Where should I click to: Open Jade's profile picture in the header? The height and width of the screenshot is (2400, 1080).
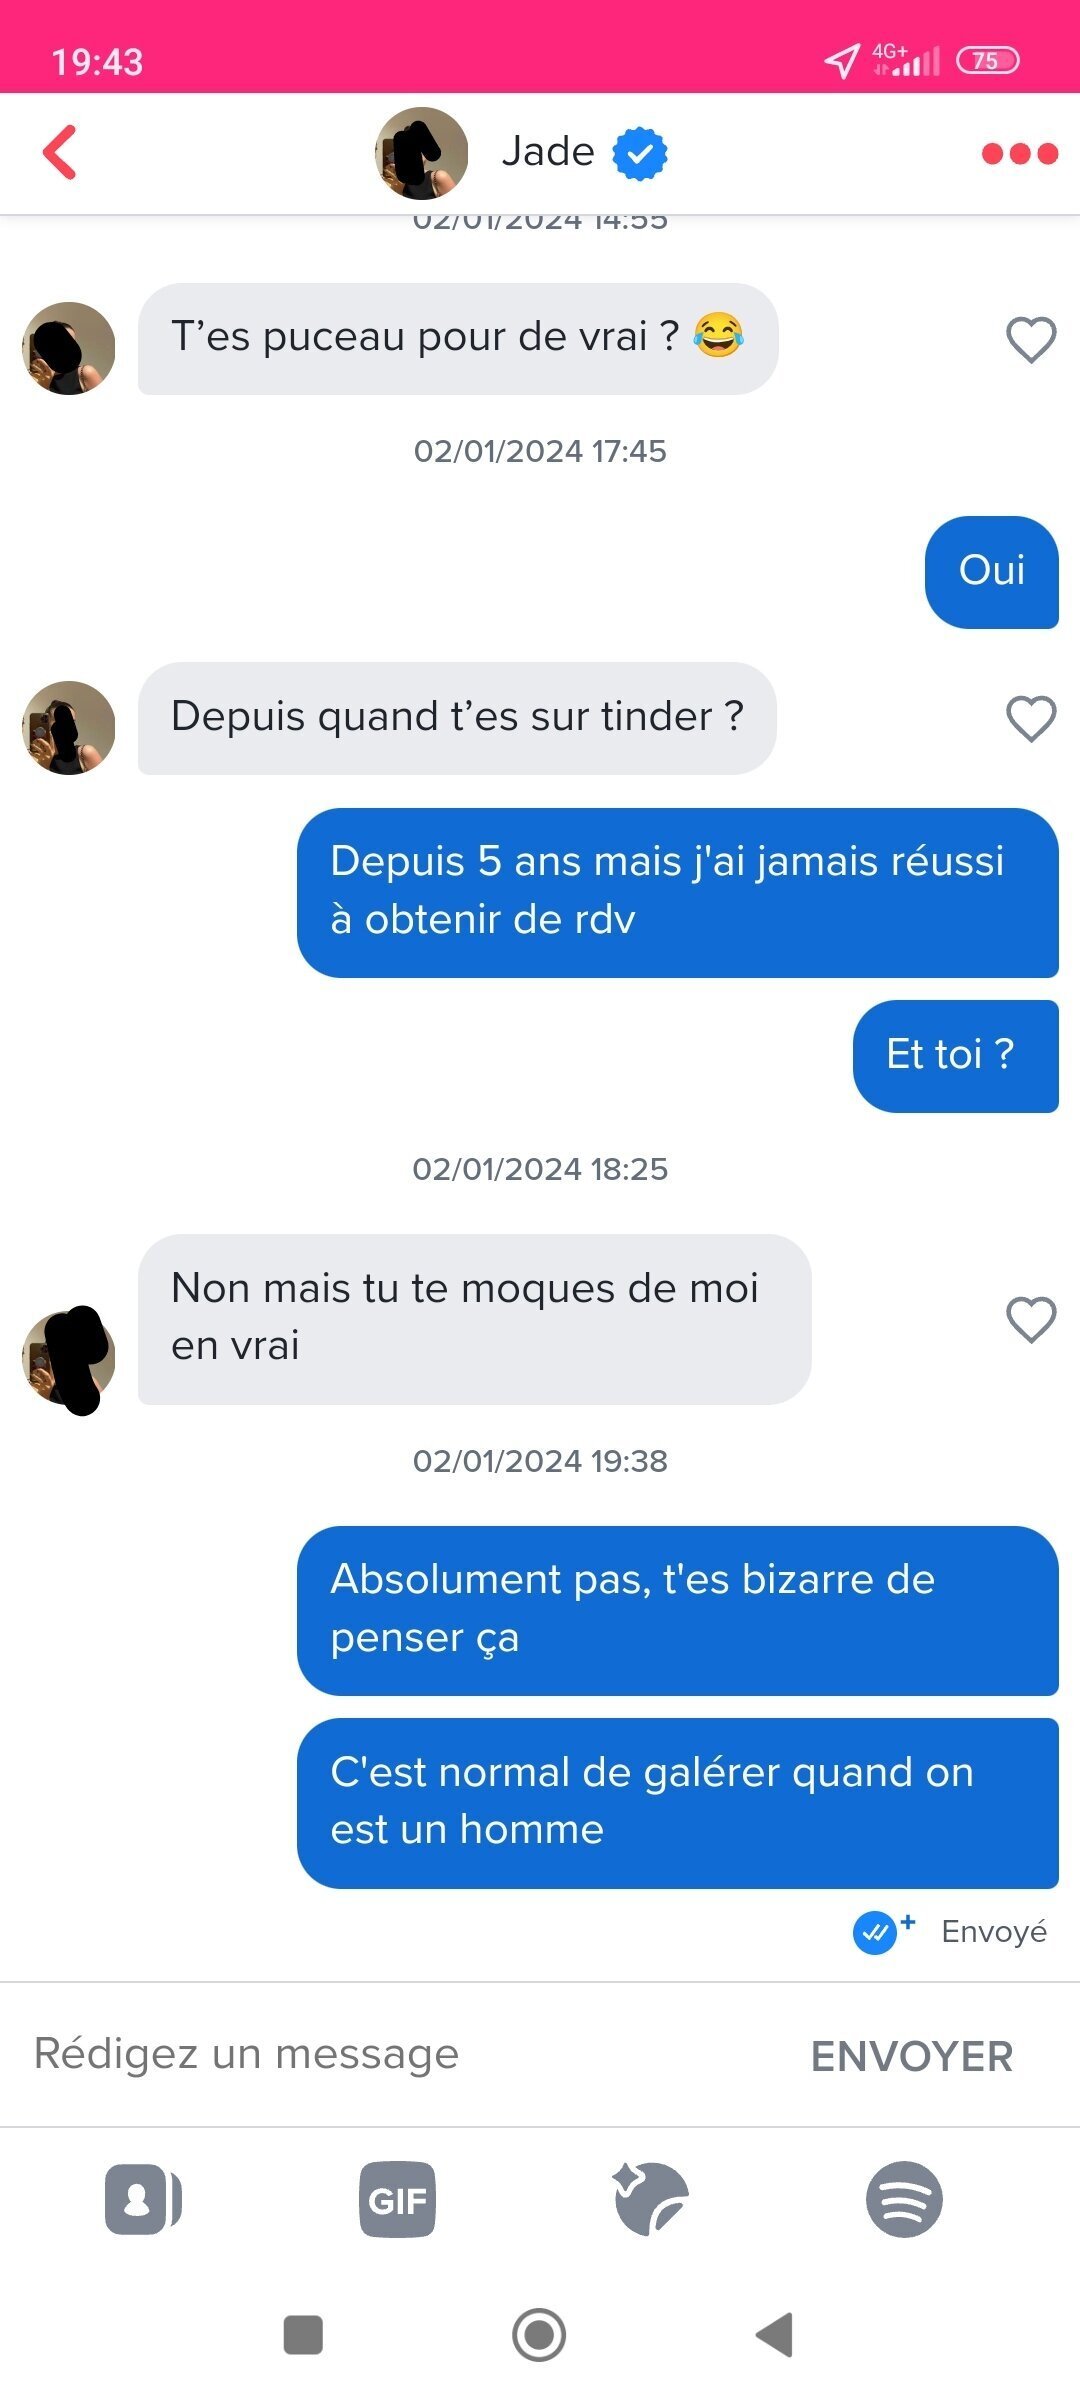[421, 153]
